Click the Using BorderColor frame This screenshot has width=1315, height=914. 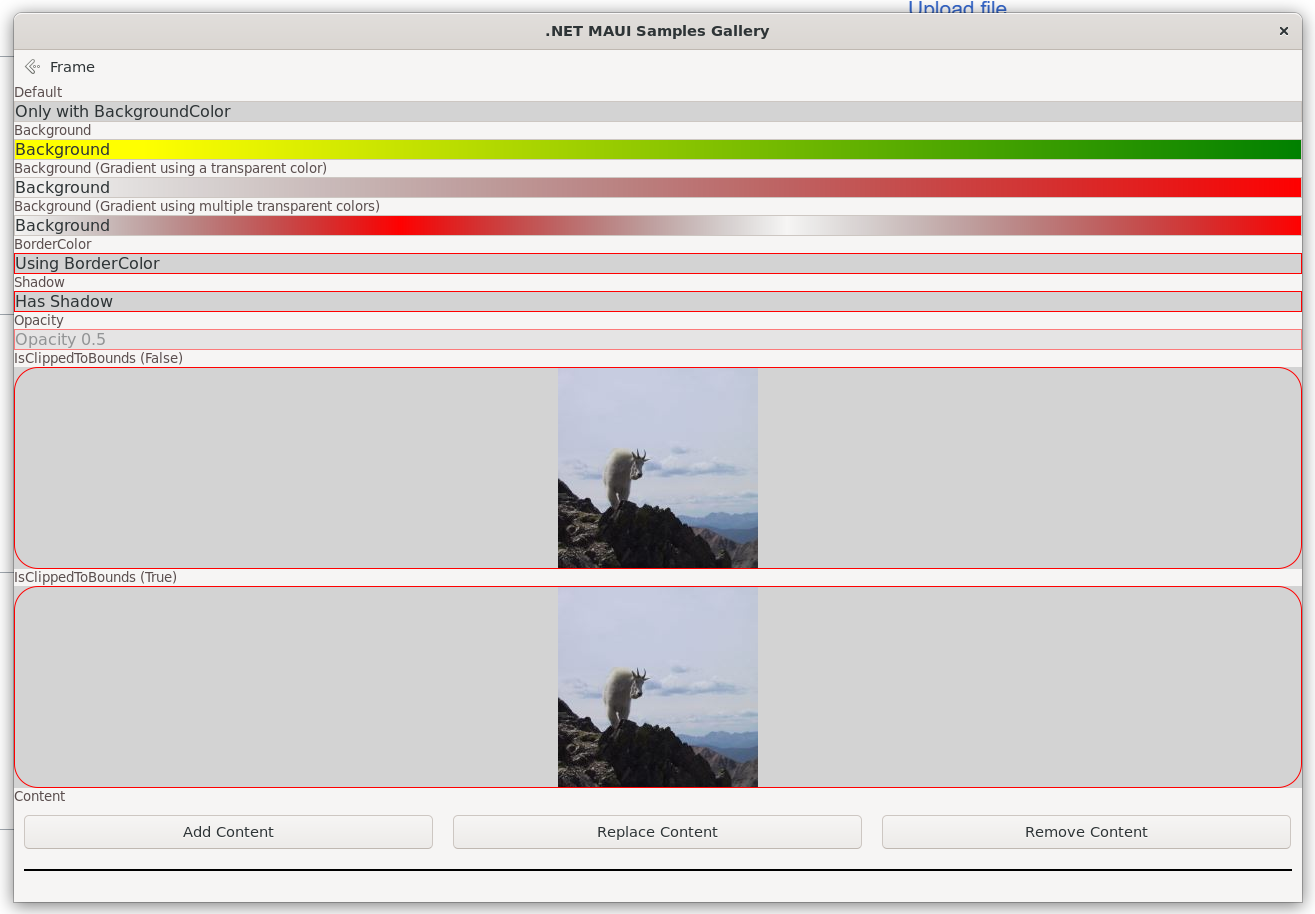[x=657, y=264]
